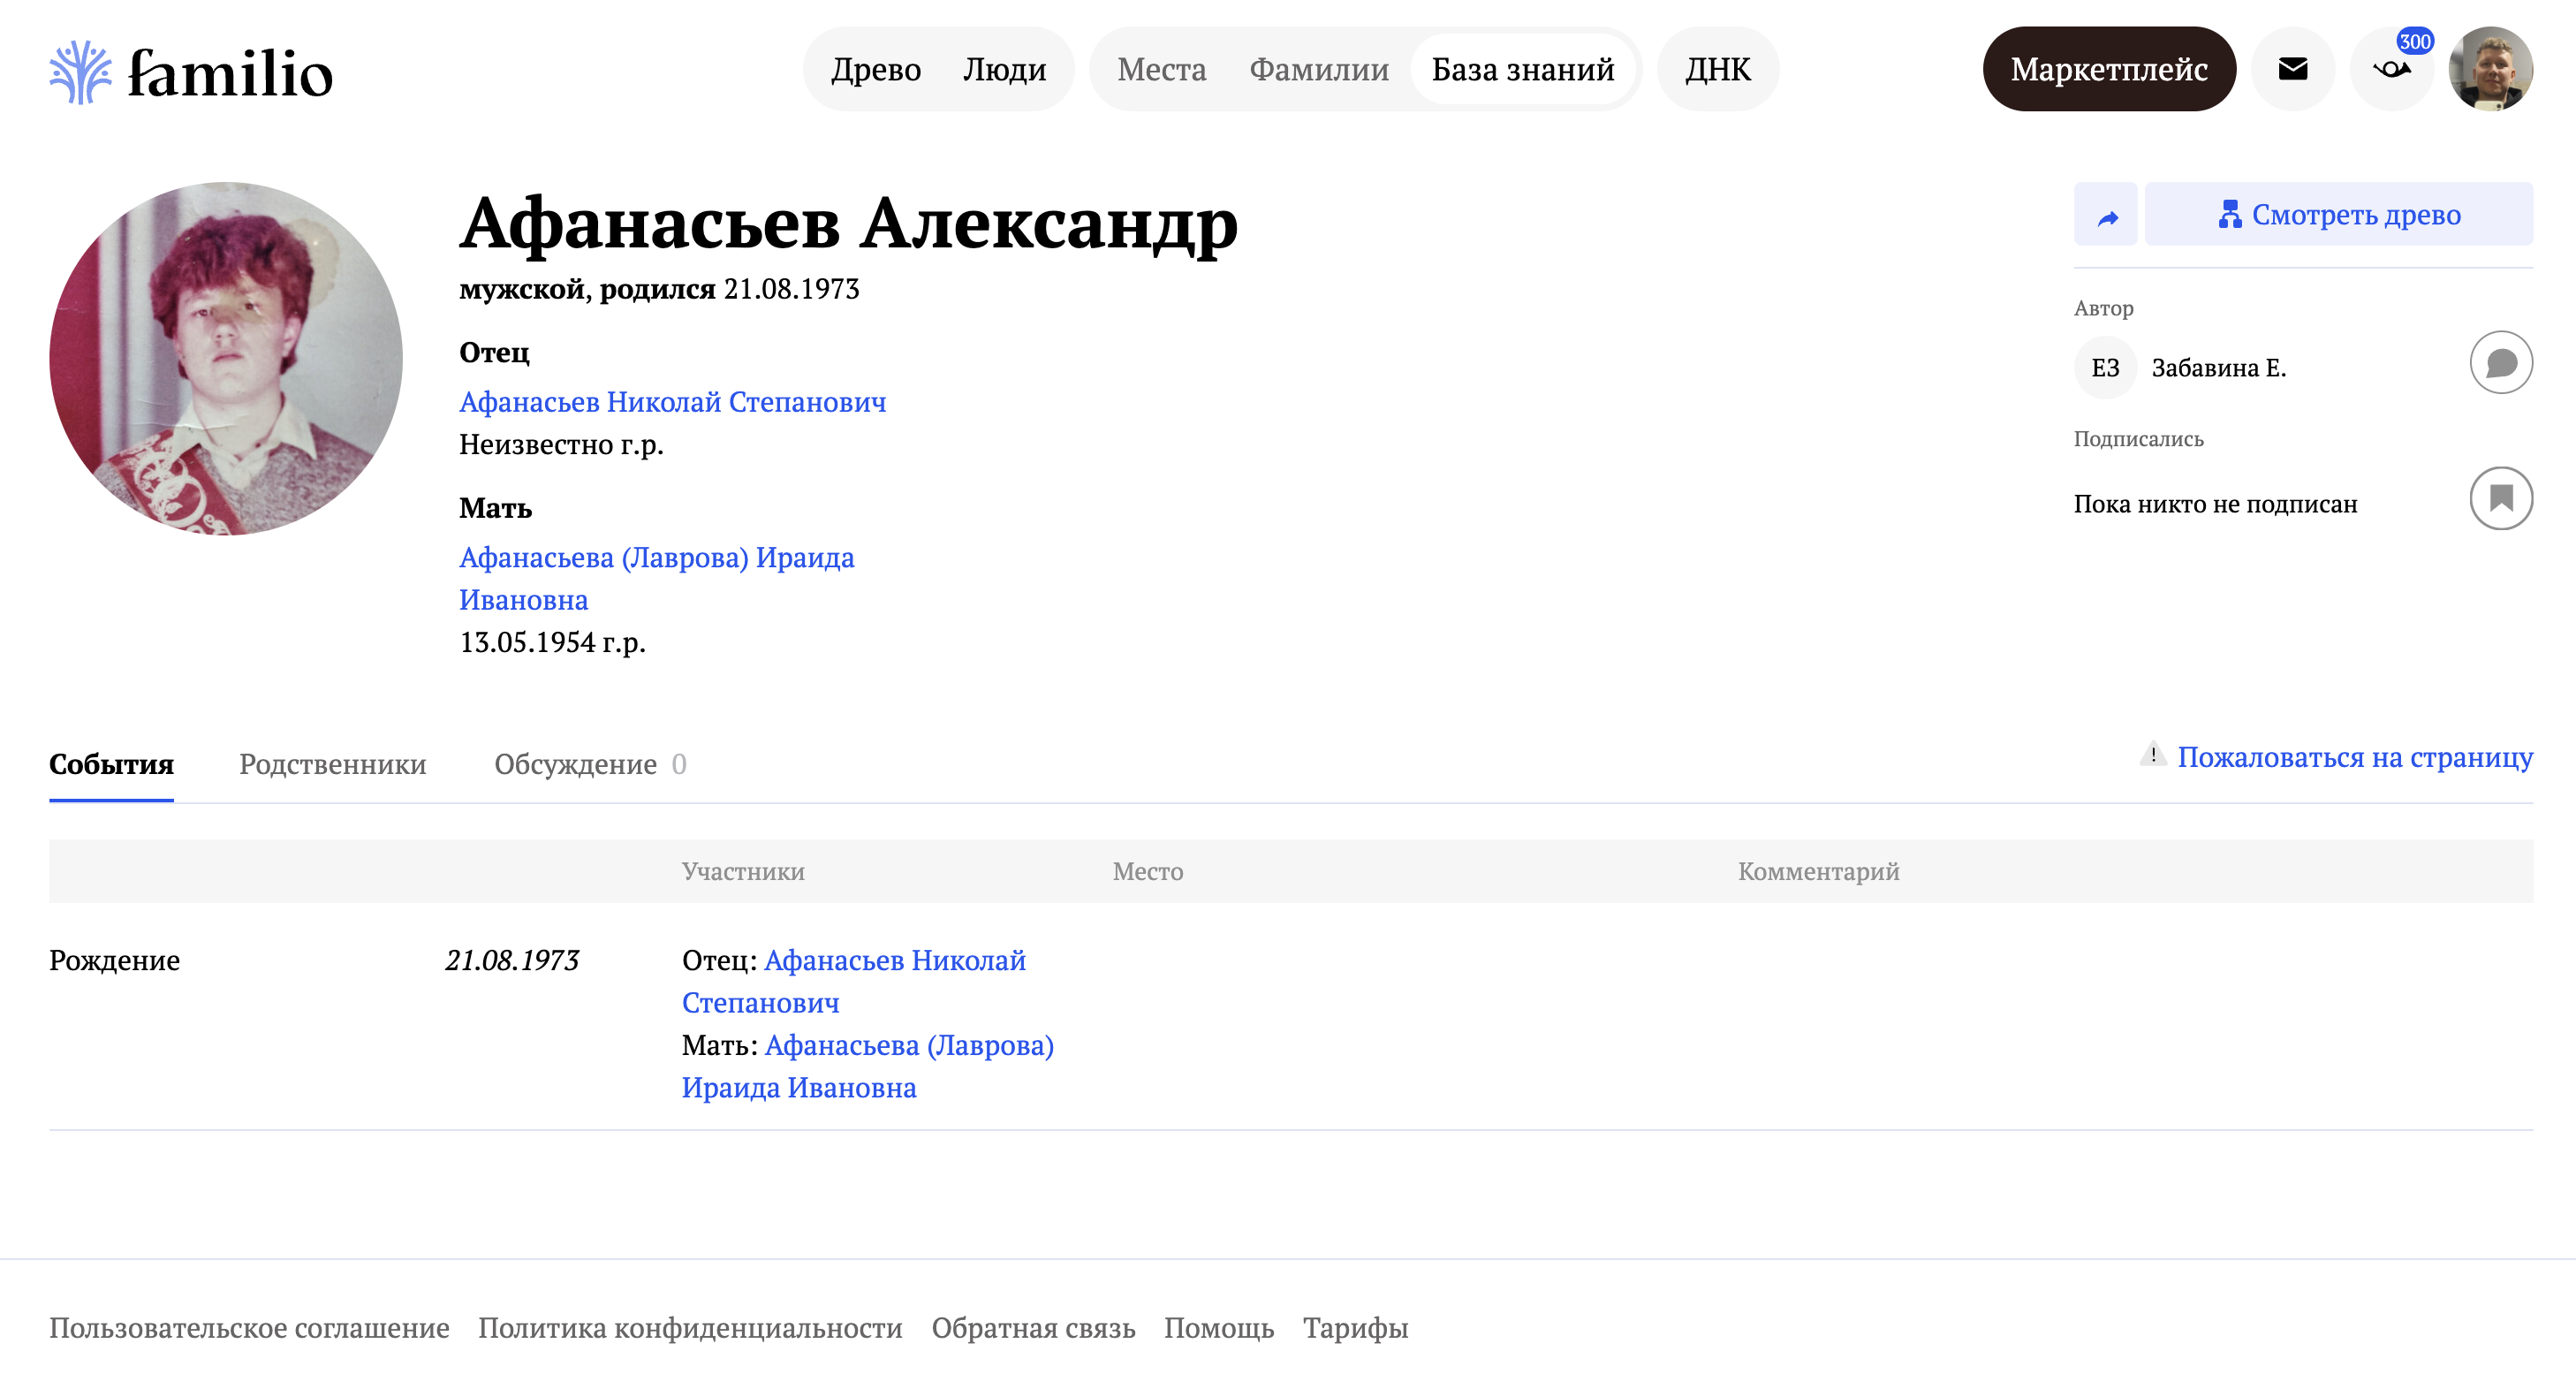The height and width of the screenshot is (1389, 2576).
Task: Open father Афанасьев Николай Степанович profile link
Action: pyautogui.click(x=672, y=402)
